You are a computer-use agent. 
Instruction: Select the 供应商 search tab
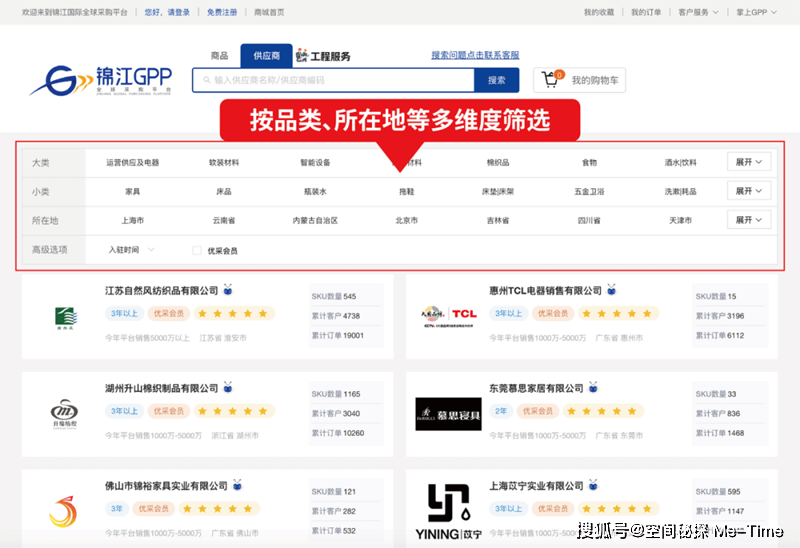[266, 56]
